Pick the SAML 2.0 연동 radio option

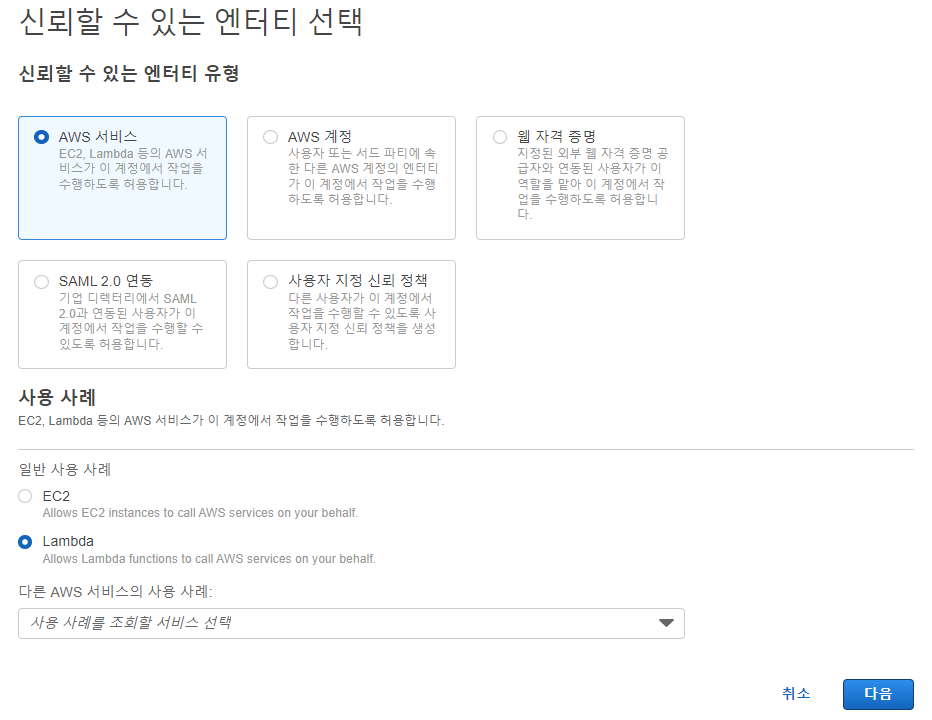tap(41, 282)
